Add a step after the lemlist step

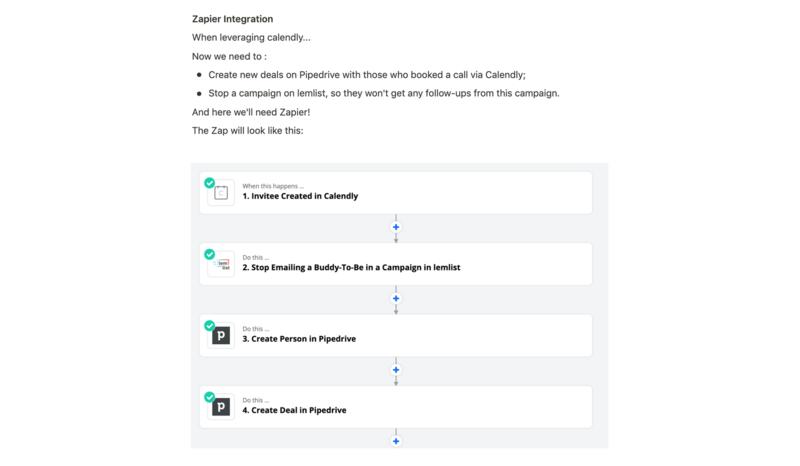(396, 298)
